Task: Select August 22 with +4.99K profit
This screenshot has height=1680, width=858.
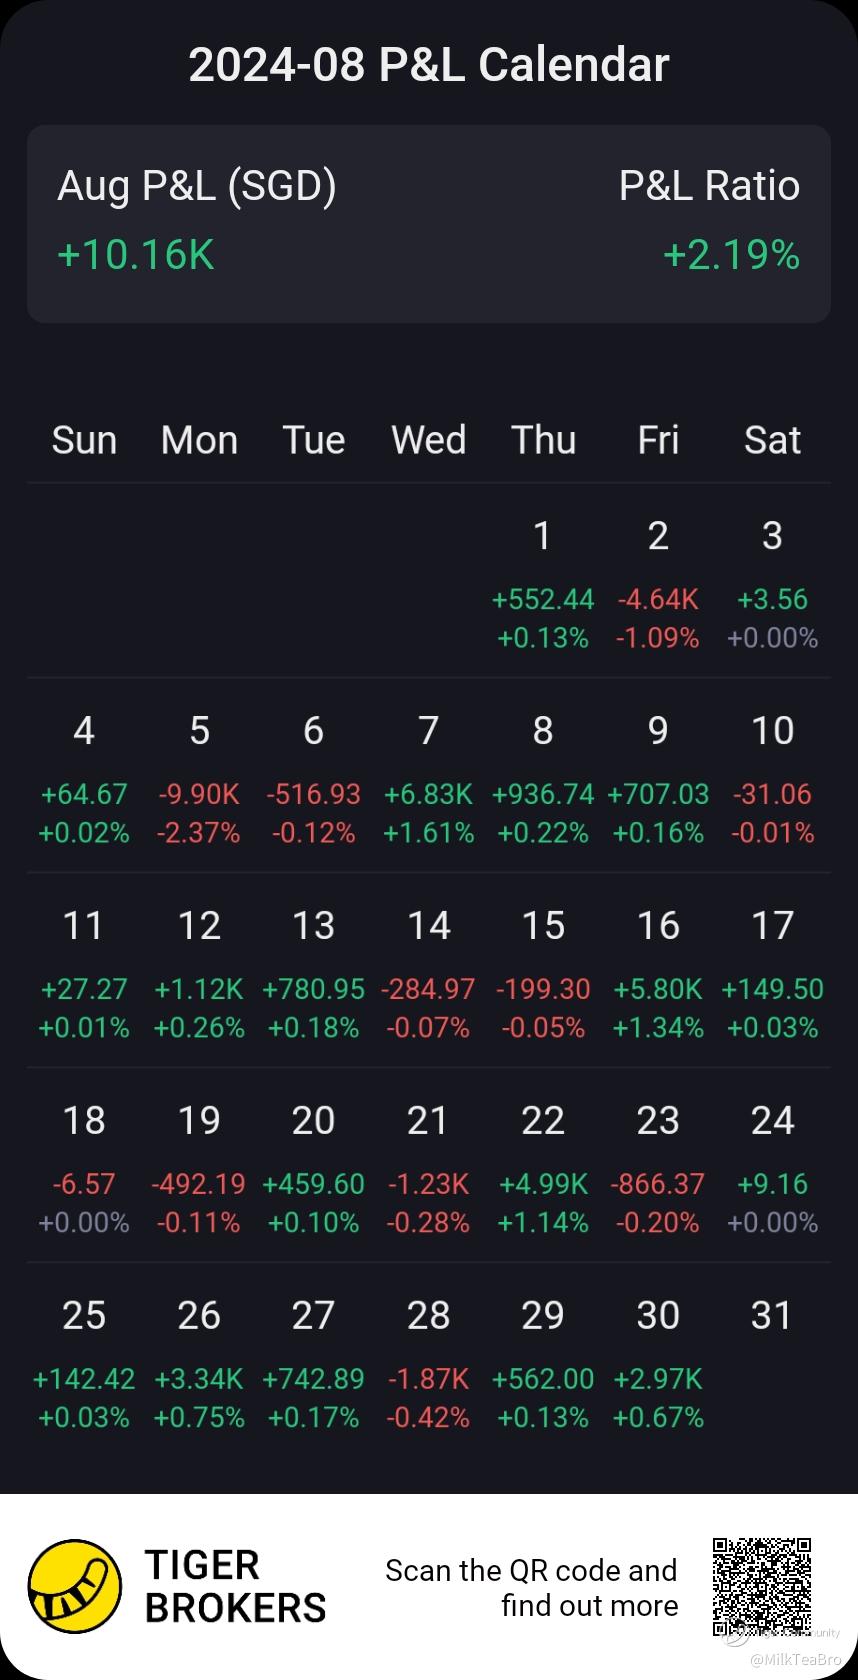Action: tap(543, 1169)
